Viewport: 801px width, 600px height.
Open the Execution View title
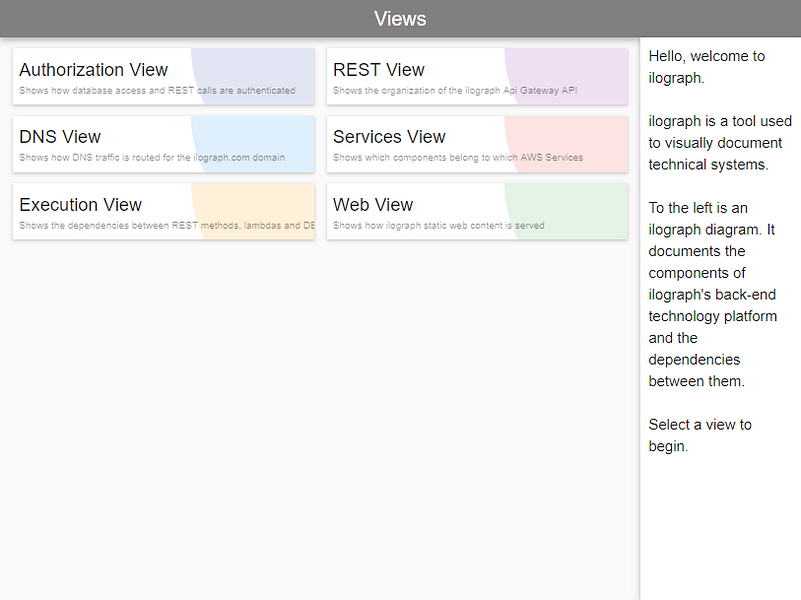click(x=80, y=205)
